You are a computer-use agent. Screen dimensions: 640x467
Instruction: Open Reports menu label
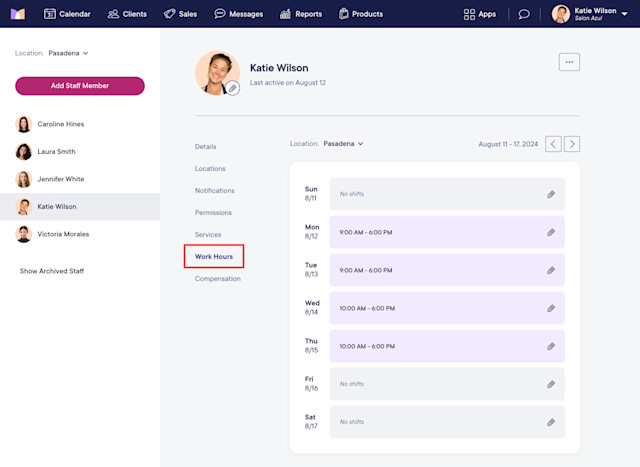pyautogui.click(x=309, y=14)
